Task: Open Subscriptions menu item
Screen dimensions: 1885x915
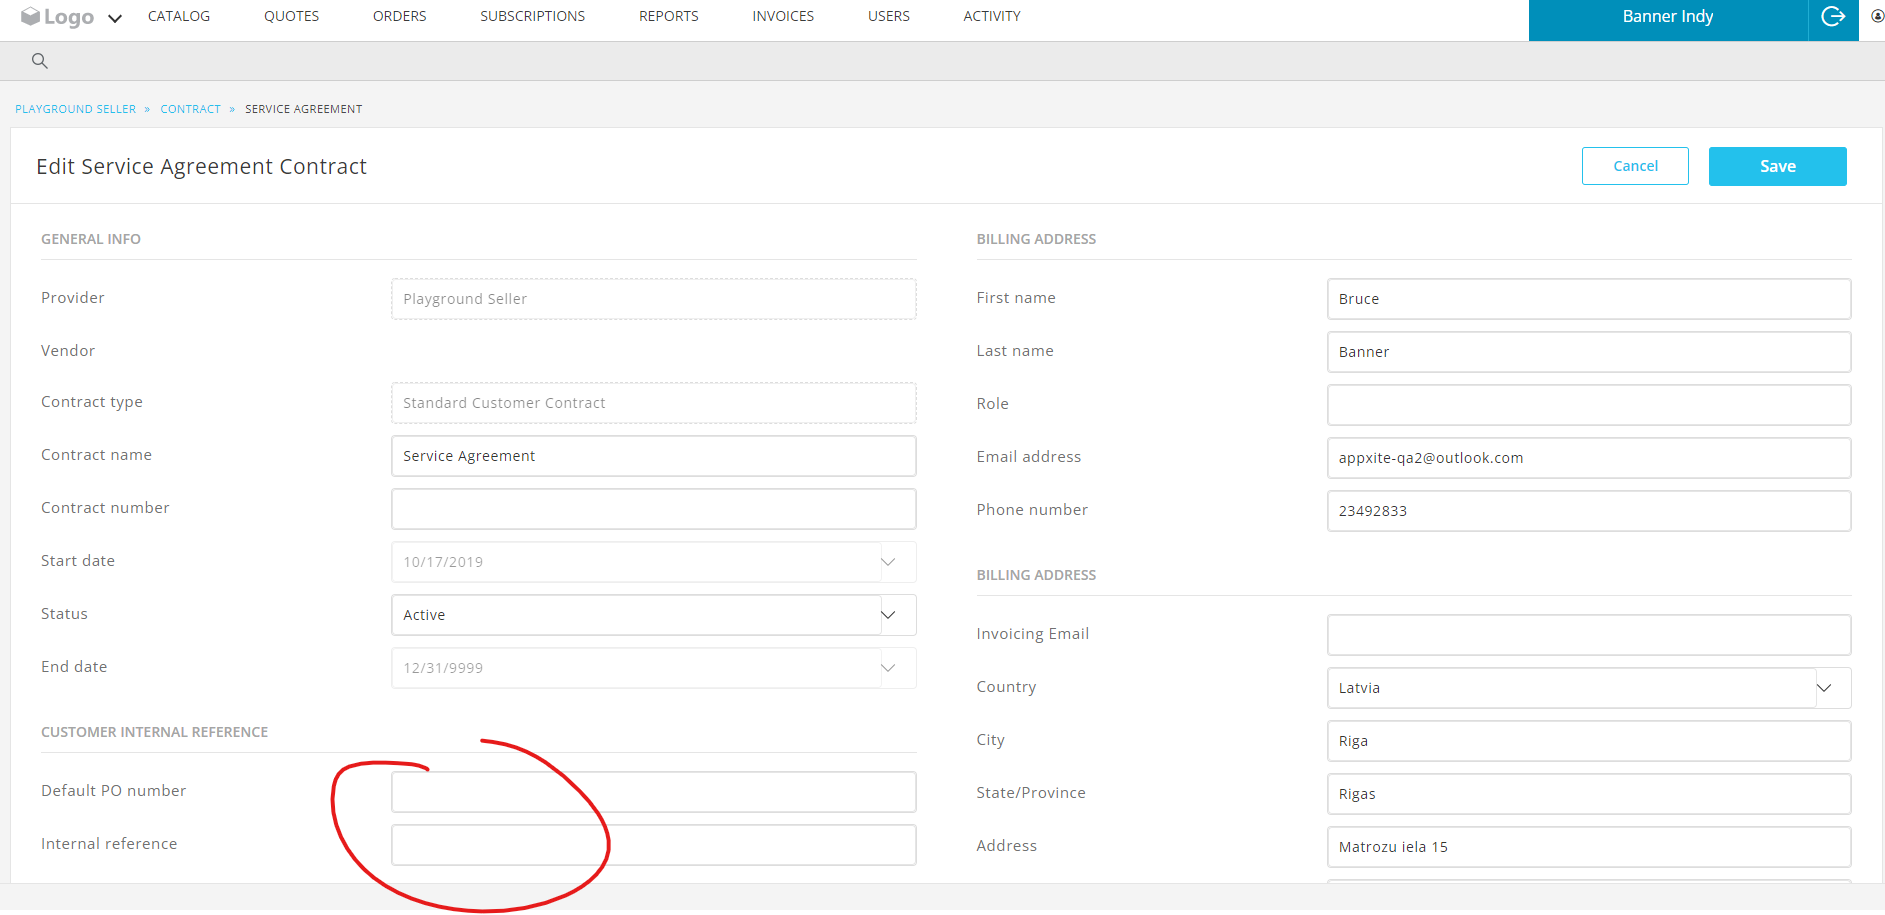Action: click(x=533, y=16)
